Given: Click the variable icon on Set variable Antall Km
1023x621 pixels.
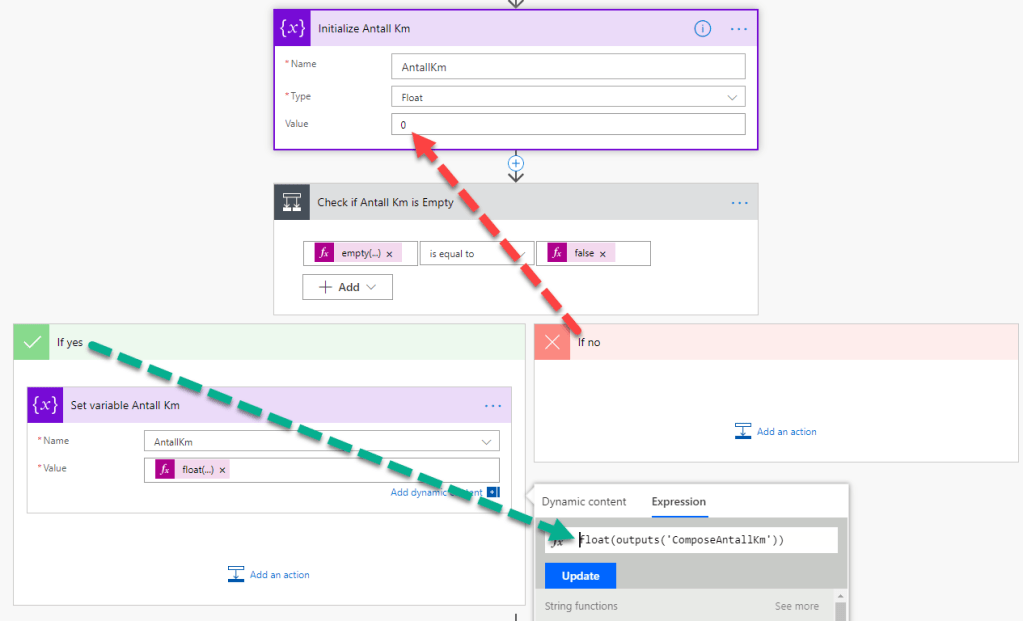Looking at the screenshot, I should tap(45, 405).
